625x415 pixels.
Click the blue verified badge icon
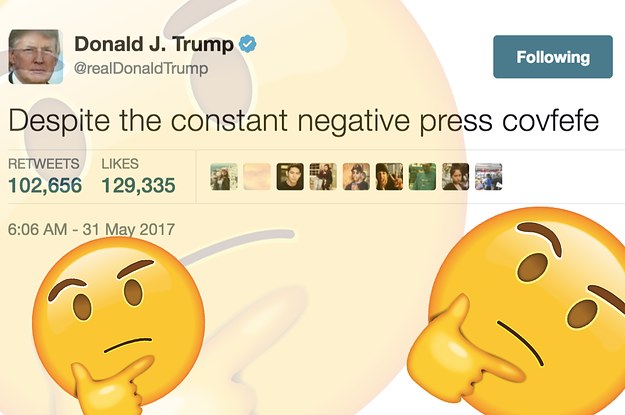pyautogui.click(x=248, y=44)
